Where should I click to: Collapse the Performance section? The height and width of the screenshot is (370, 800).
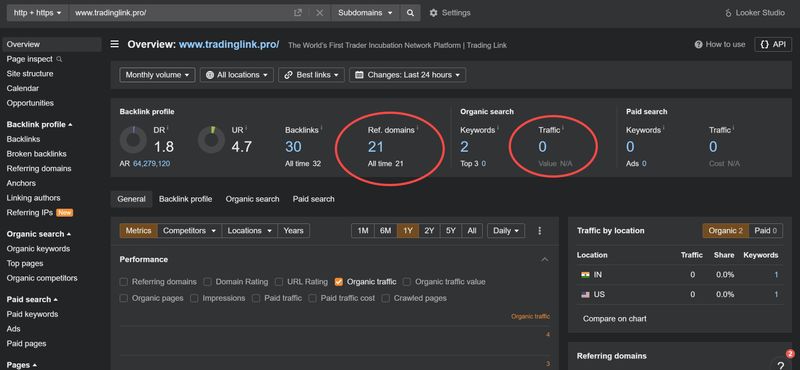(544, 260)
